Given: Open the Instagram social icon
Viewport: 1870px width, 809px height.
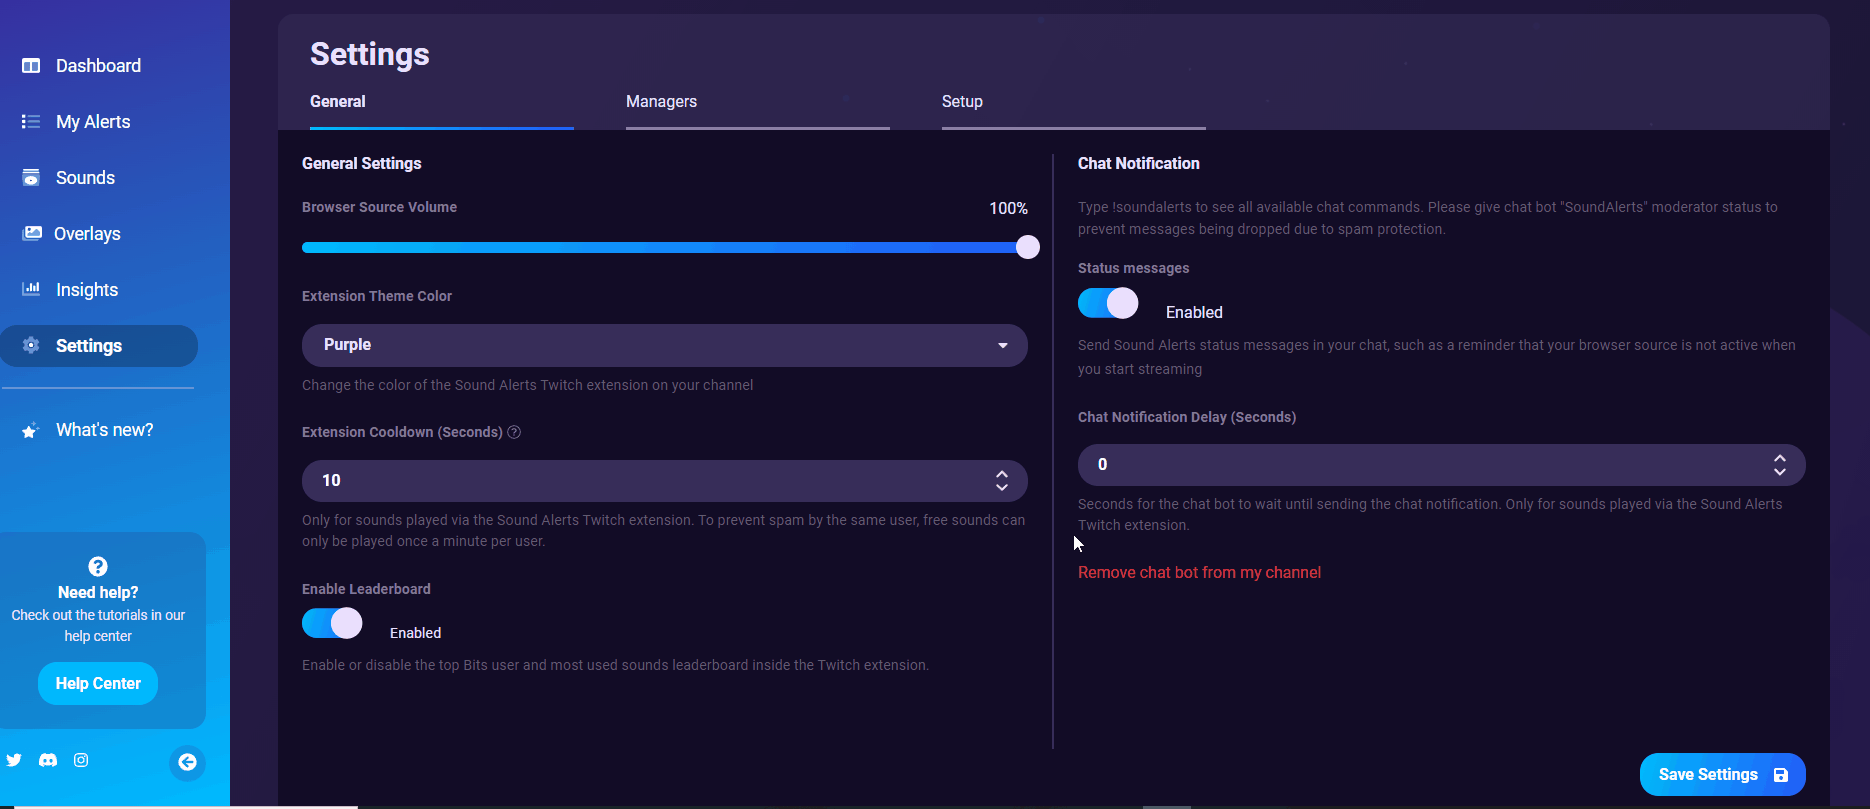Looking at the screenshot, I should pyautogui.click(x=81, y=760).
